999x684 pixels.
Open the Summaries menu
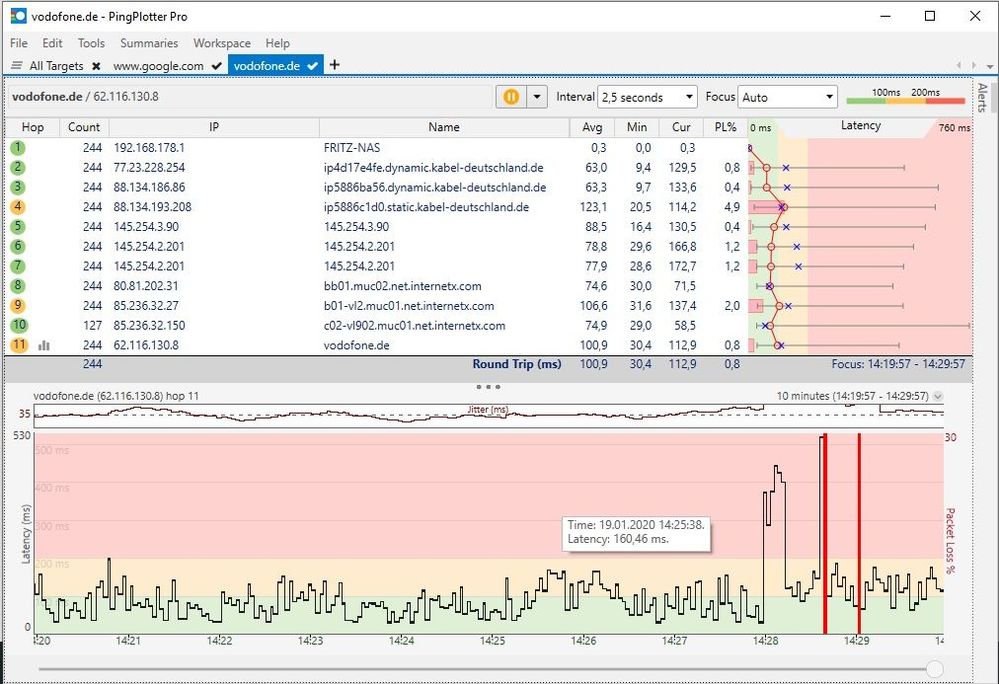coord(149,43)
